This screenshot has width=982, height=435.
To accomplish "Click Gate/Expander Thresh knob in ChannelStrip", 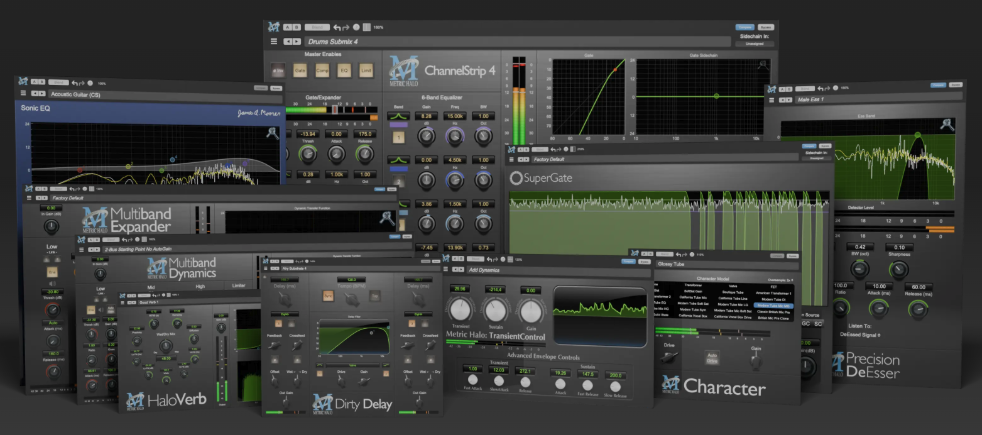I will pos(307,153).
